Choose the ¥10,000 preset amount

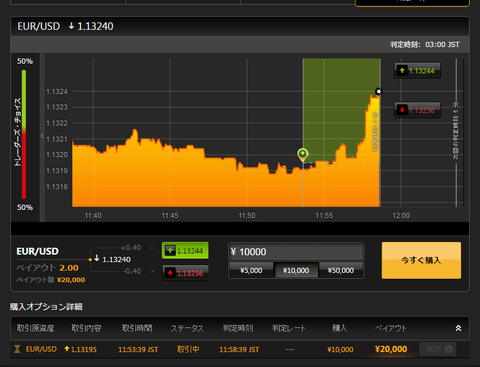[296, 270]
